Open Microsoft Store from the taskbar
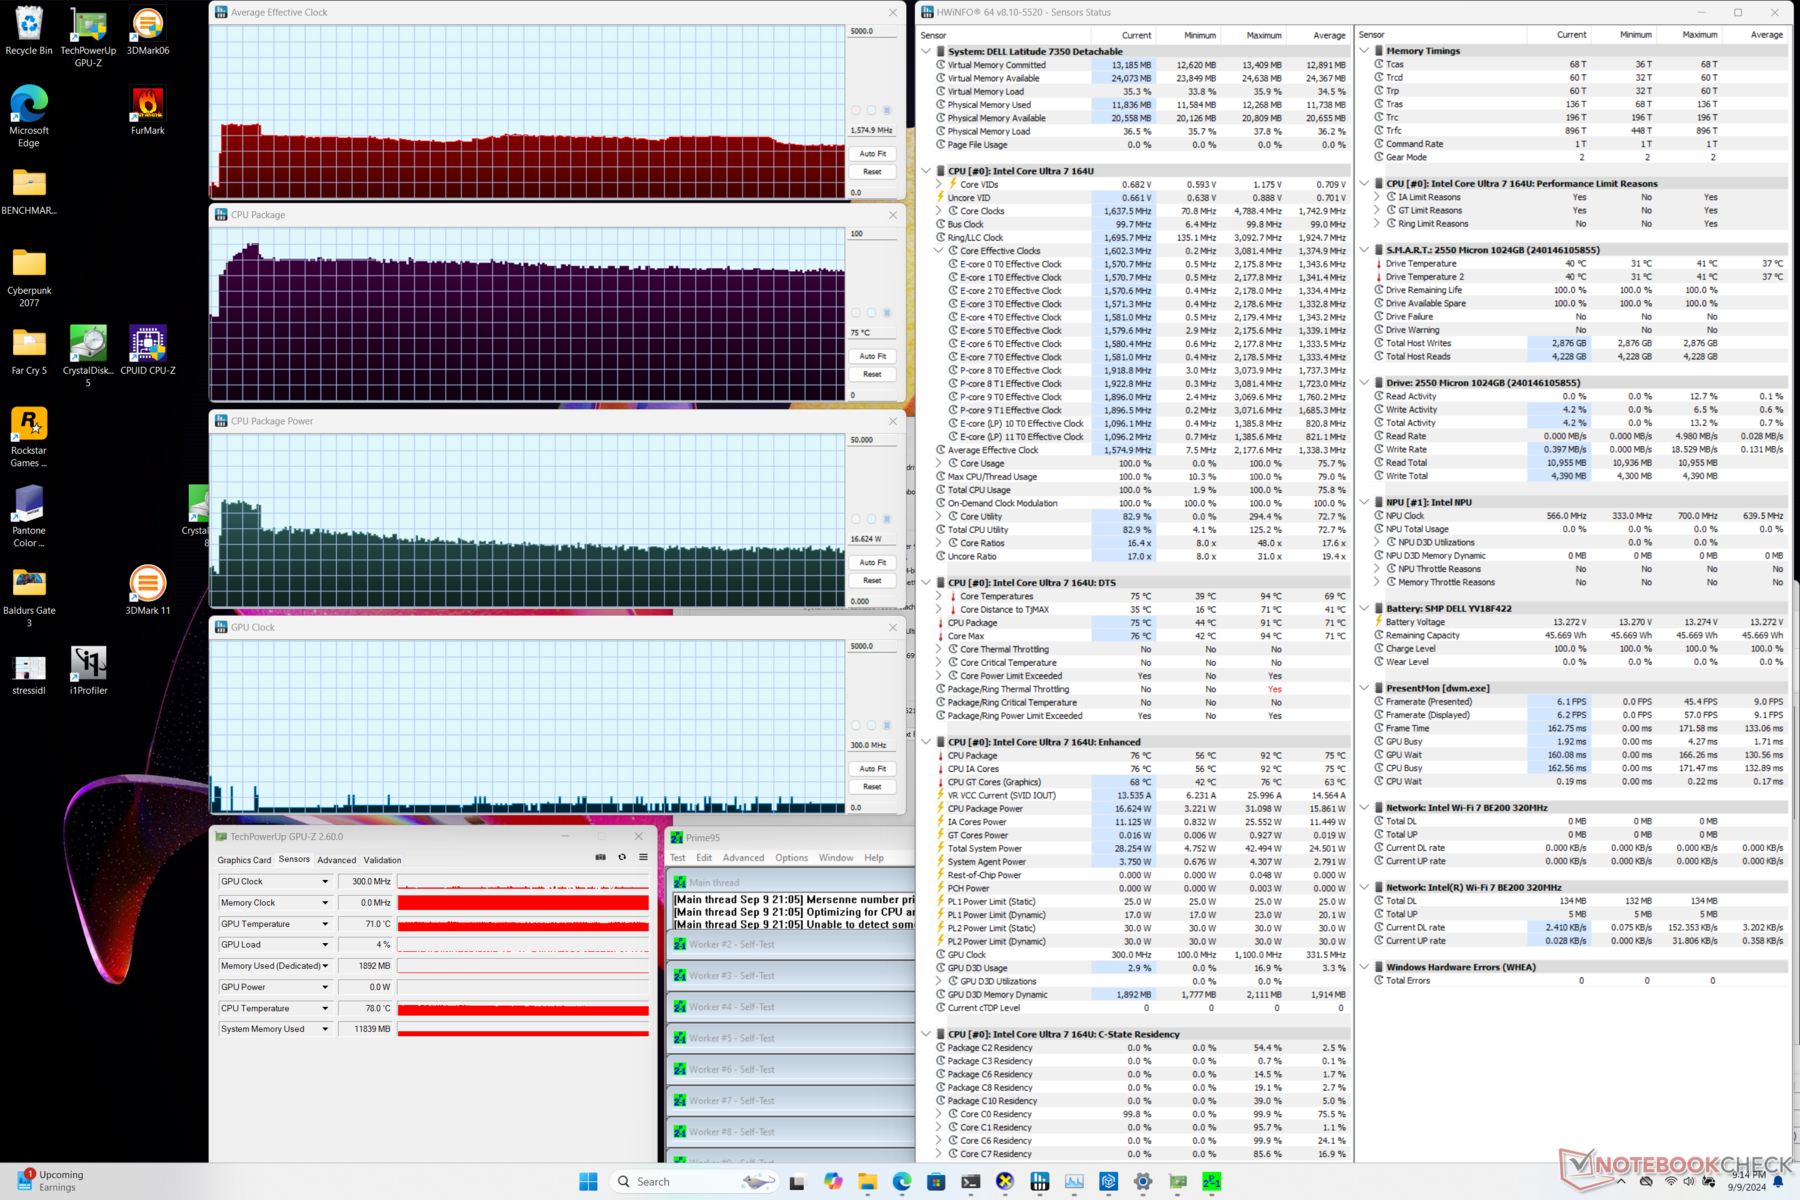 (936, 1181)
